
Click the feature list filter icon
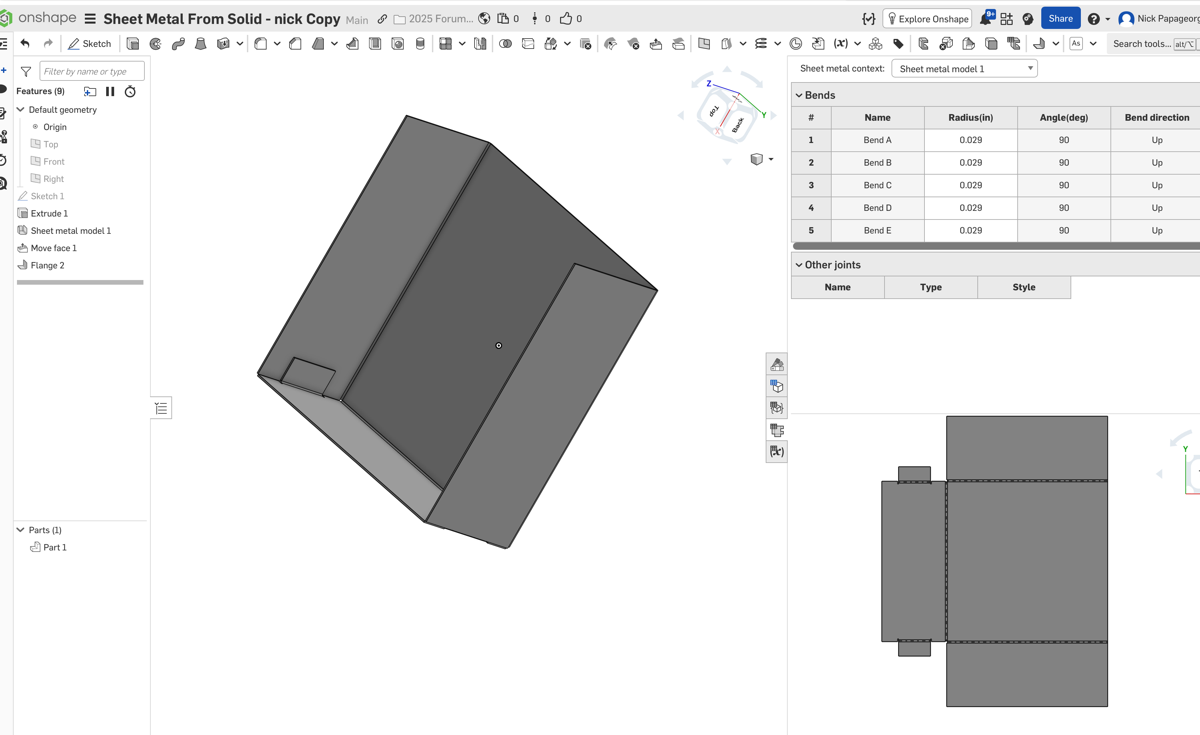tap(26, 71)
